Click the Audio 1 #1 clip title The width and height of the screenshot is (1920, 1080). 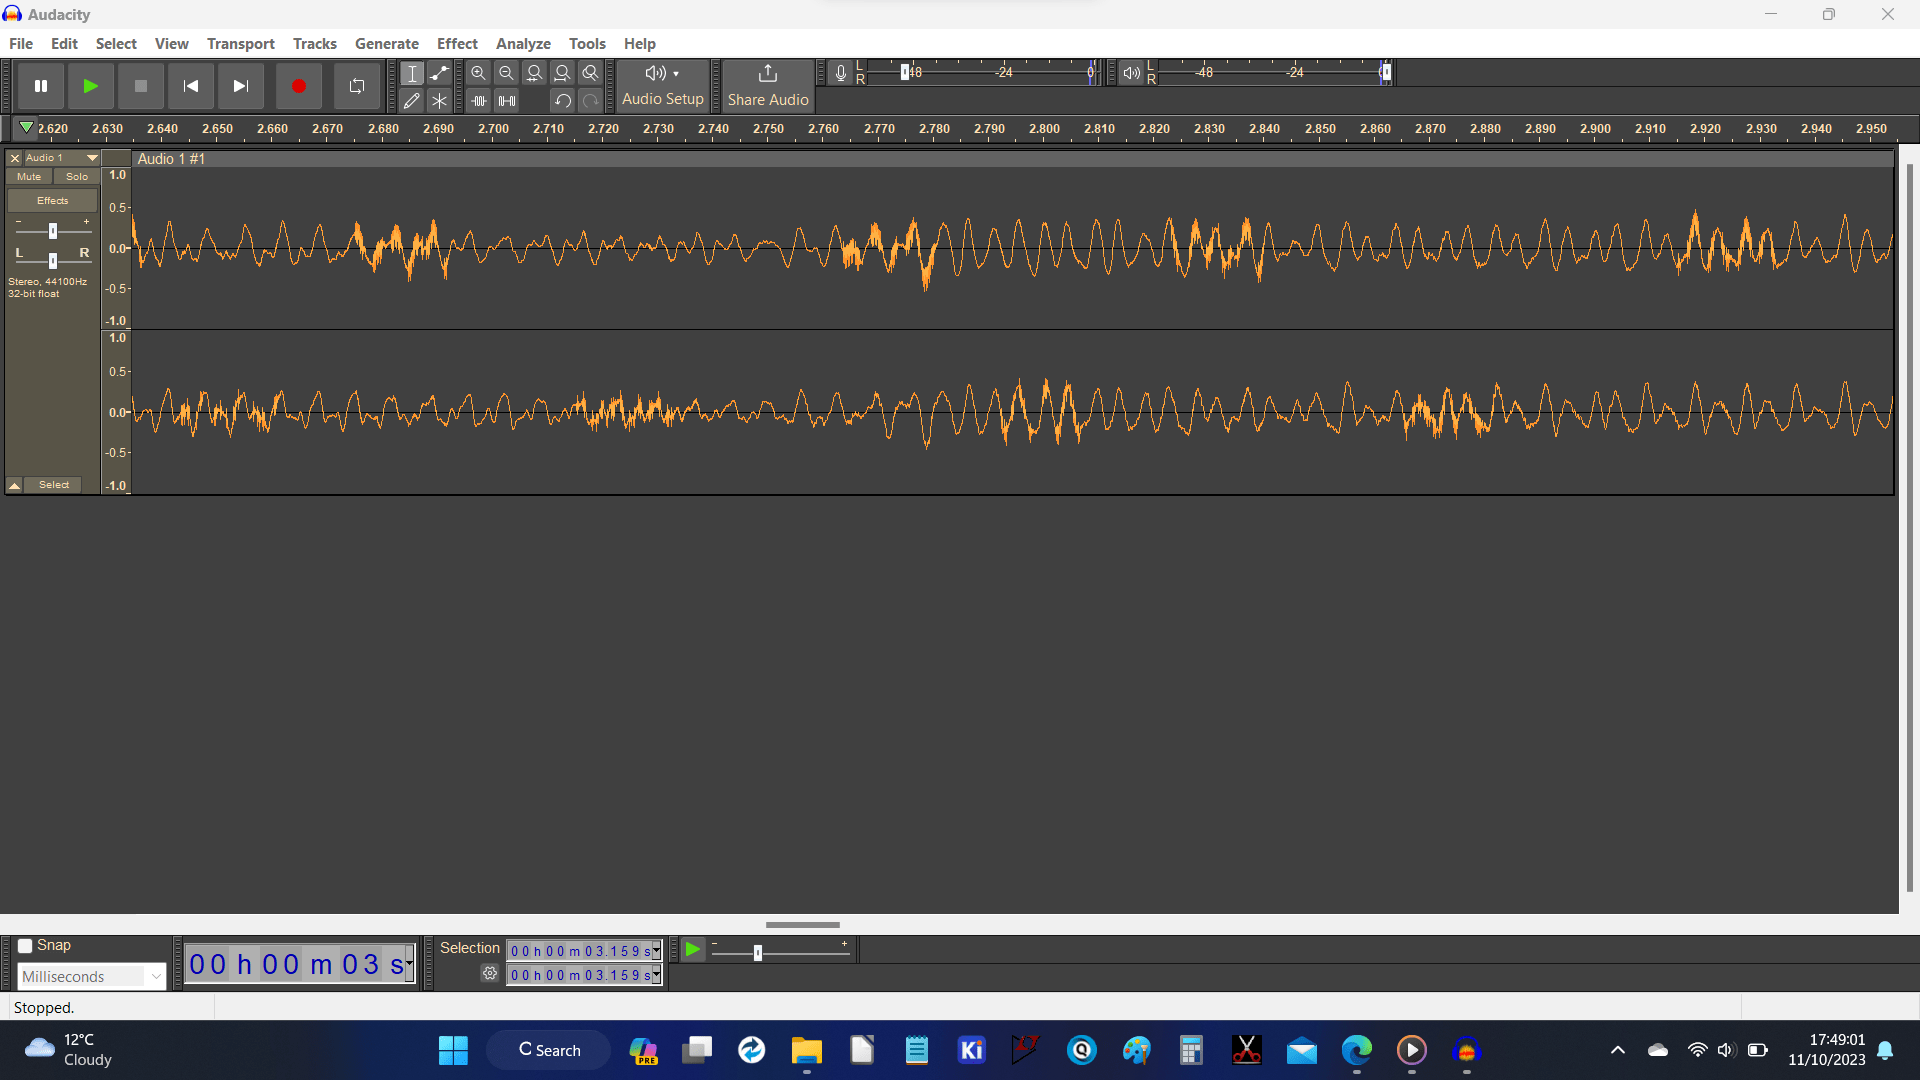click(171, 159)
